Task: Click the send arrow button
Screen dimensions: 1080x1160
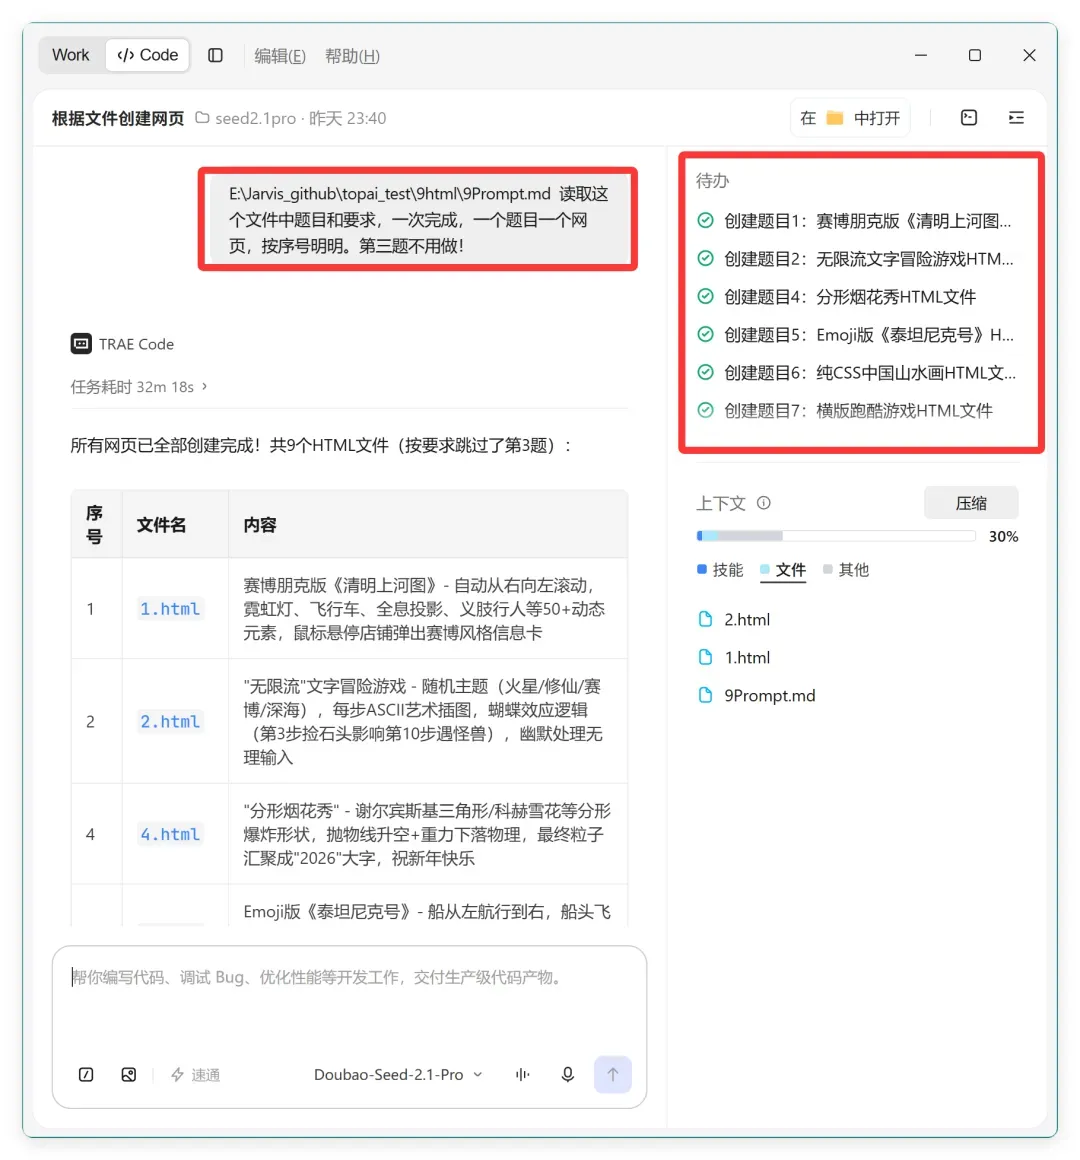Action: (612, 1074)
